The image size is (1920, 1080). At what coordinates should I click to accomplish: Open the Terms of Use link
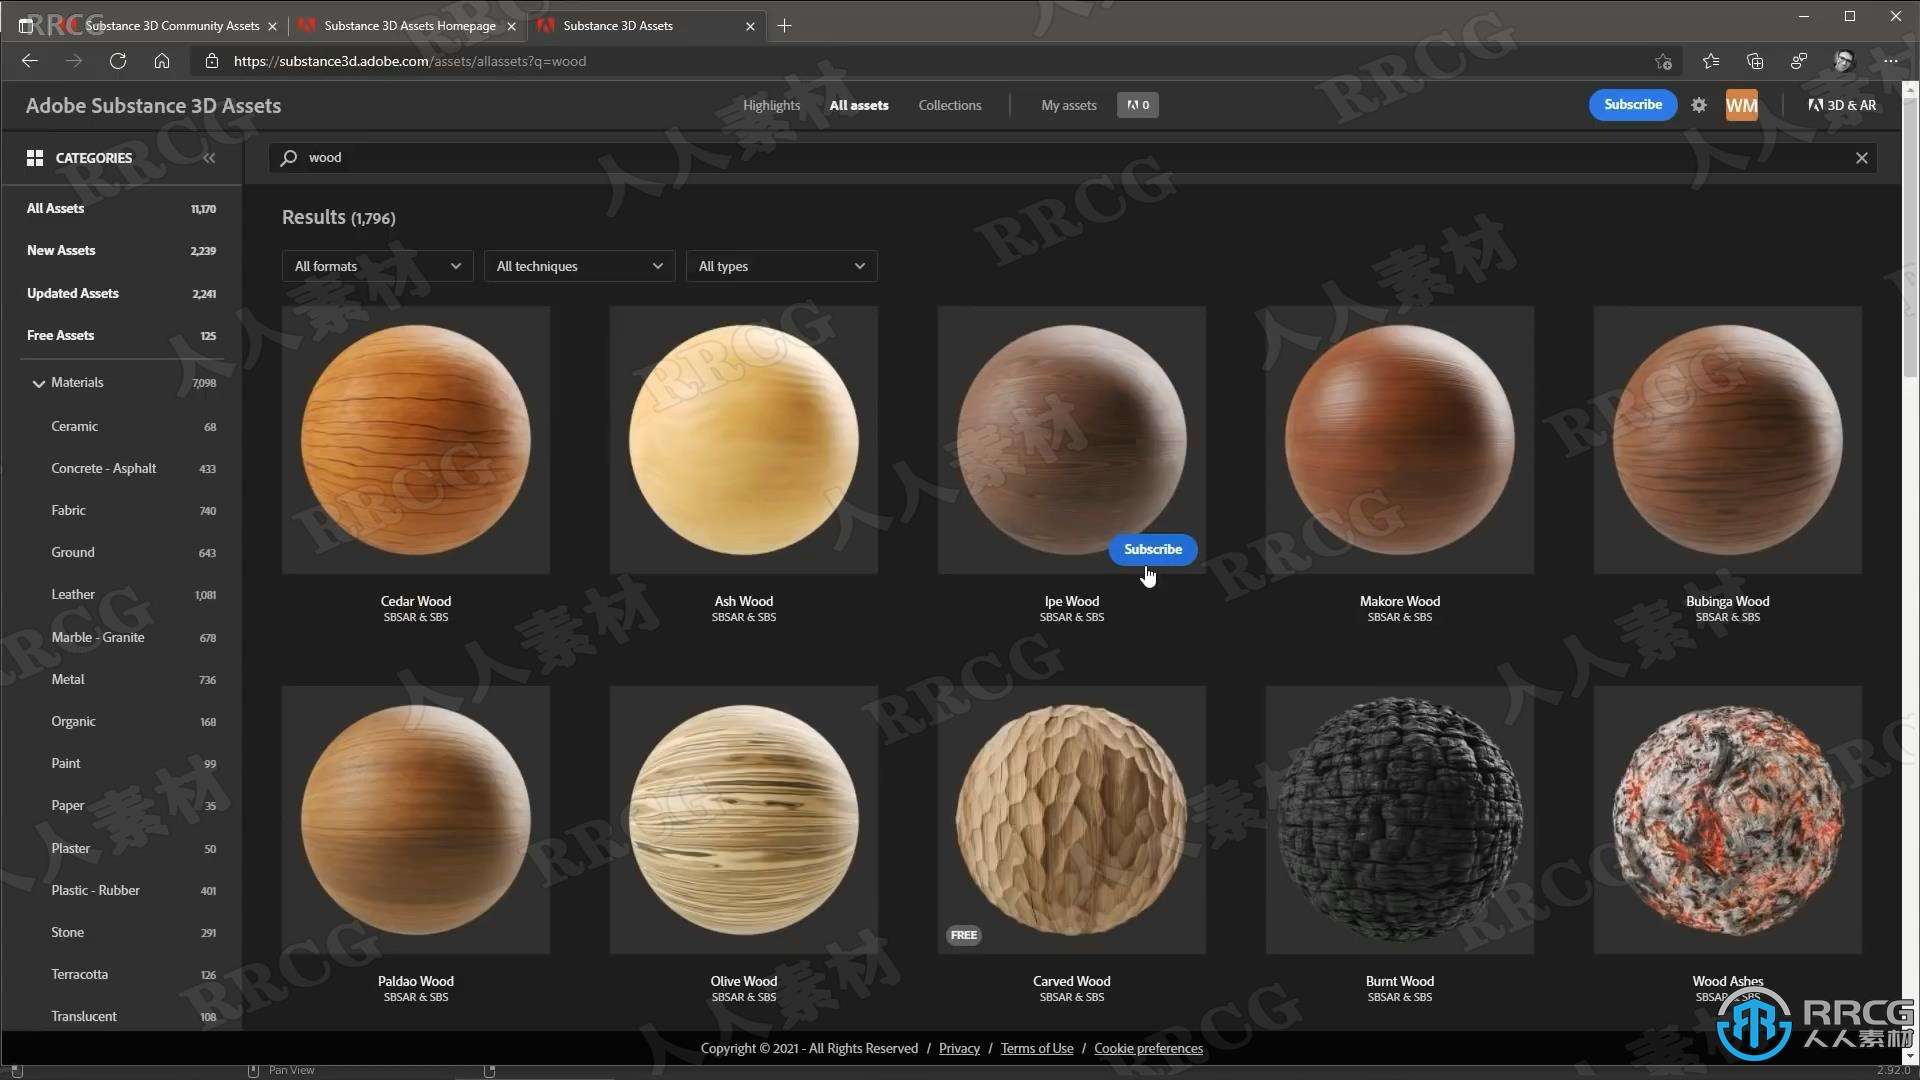(1037, 1048)
